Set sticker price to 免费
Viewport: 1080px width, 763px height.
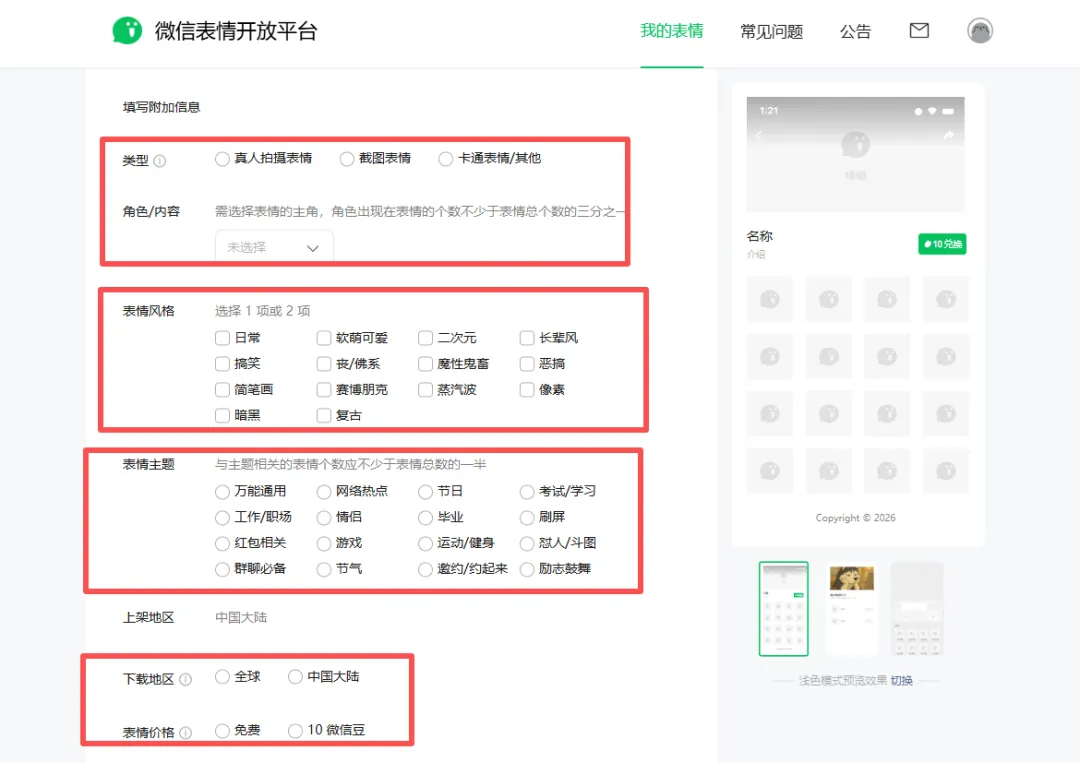pos(222,731)
